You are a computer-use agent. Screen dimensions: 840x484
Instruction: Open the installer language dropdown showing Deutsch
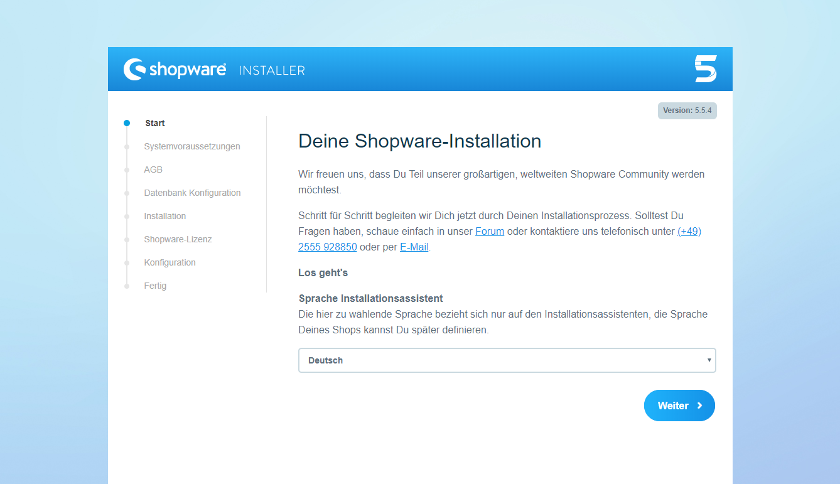click(x=507, y=360)
